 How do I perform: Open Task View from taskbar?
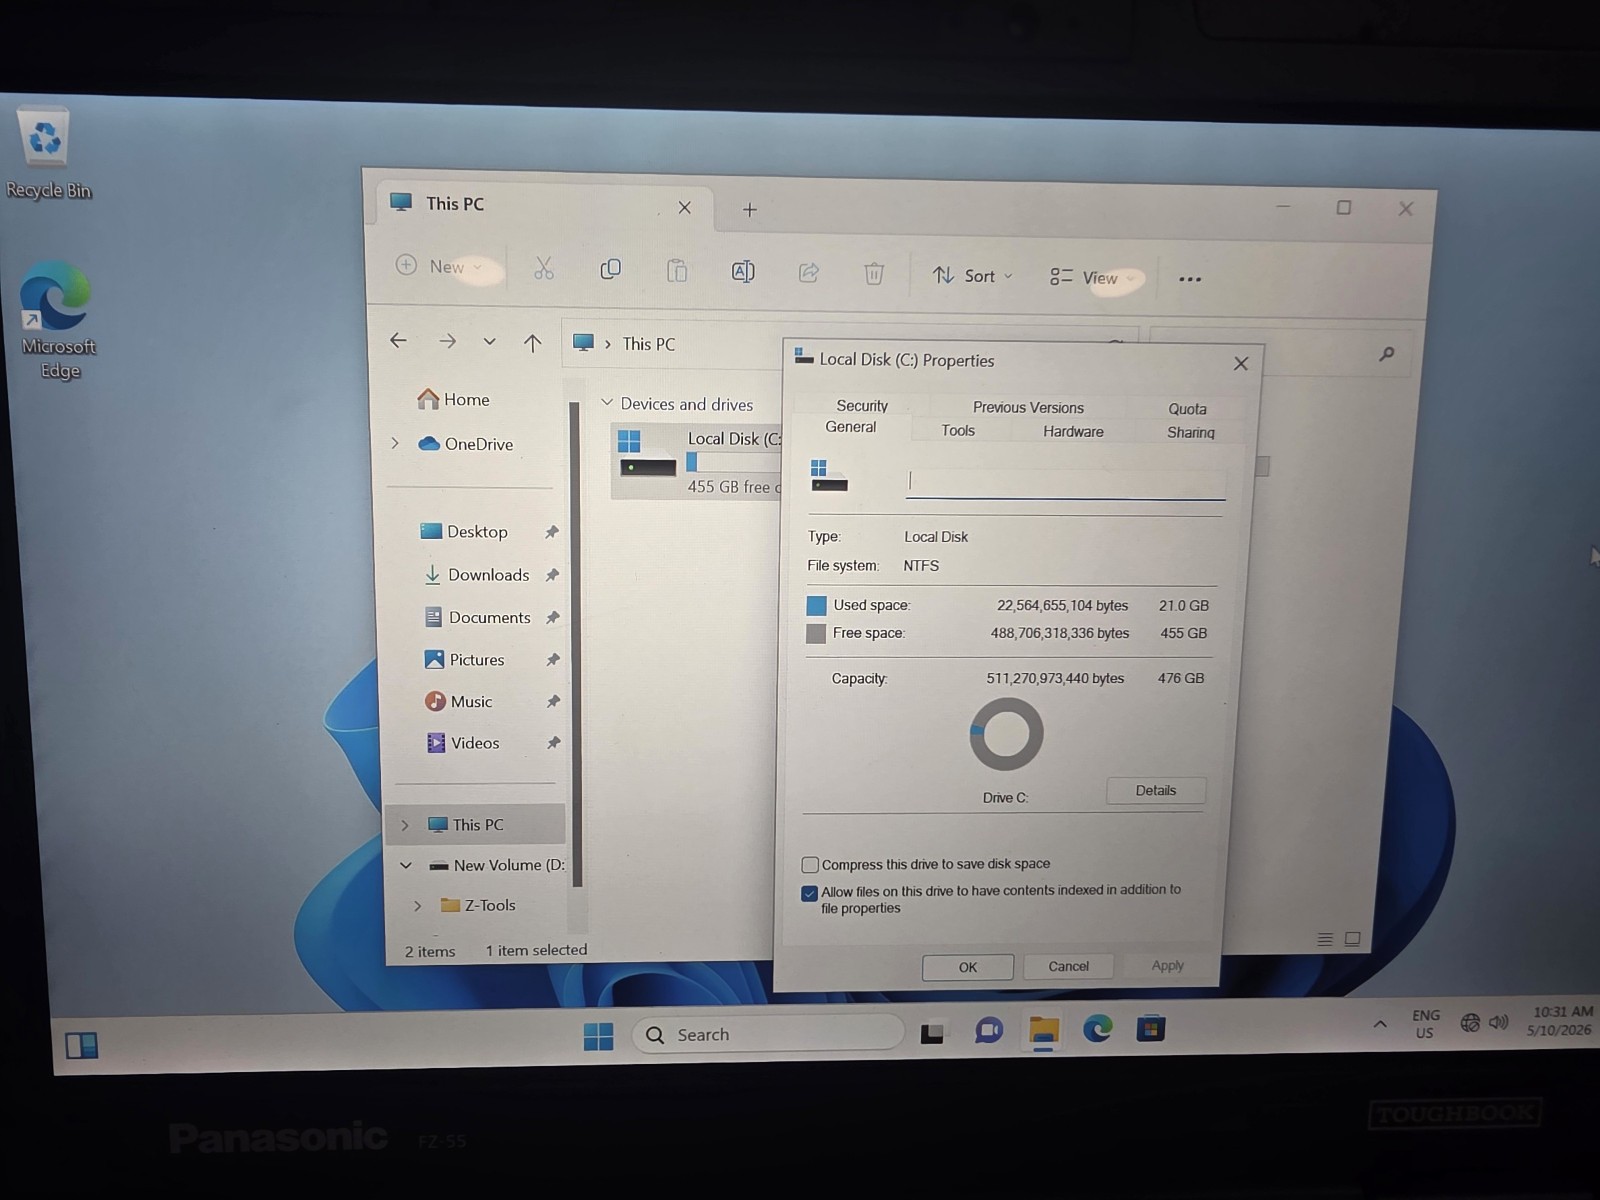coord(932,1032)
